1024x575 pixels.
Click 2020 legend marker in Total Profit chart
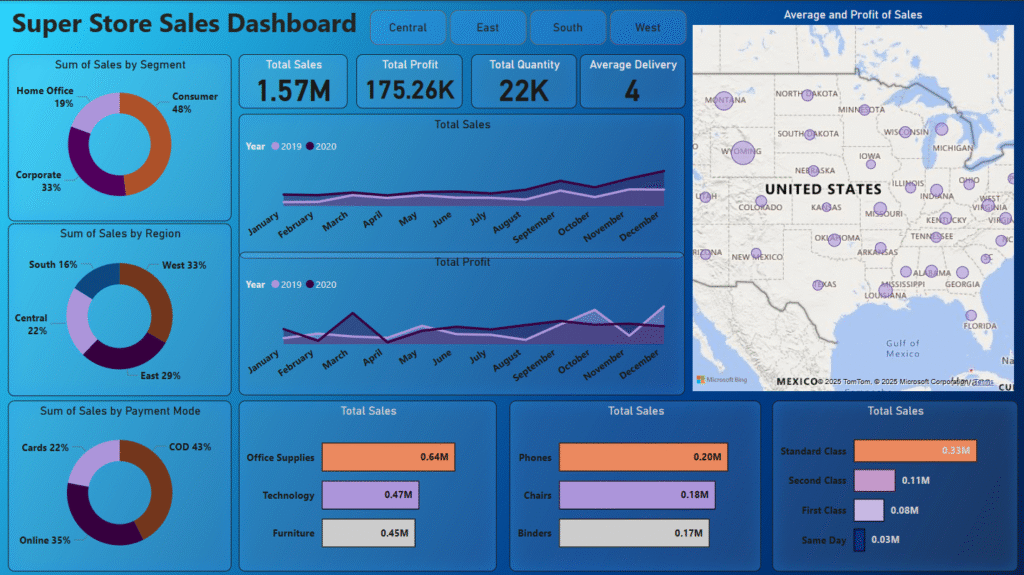(x=311, y=285)
